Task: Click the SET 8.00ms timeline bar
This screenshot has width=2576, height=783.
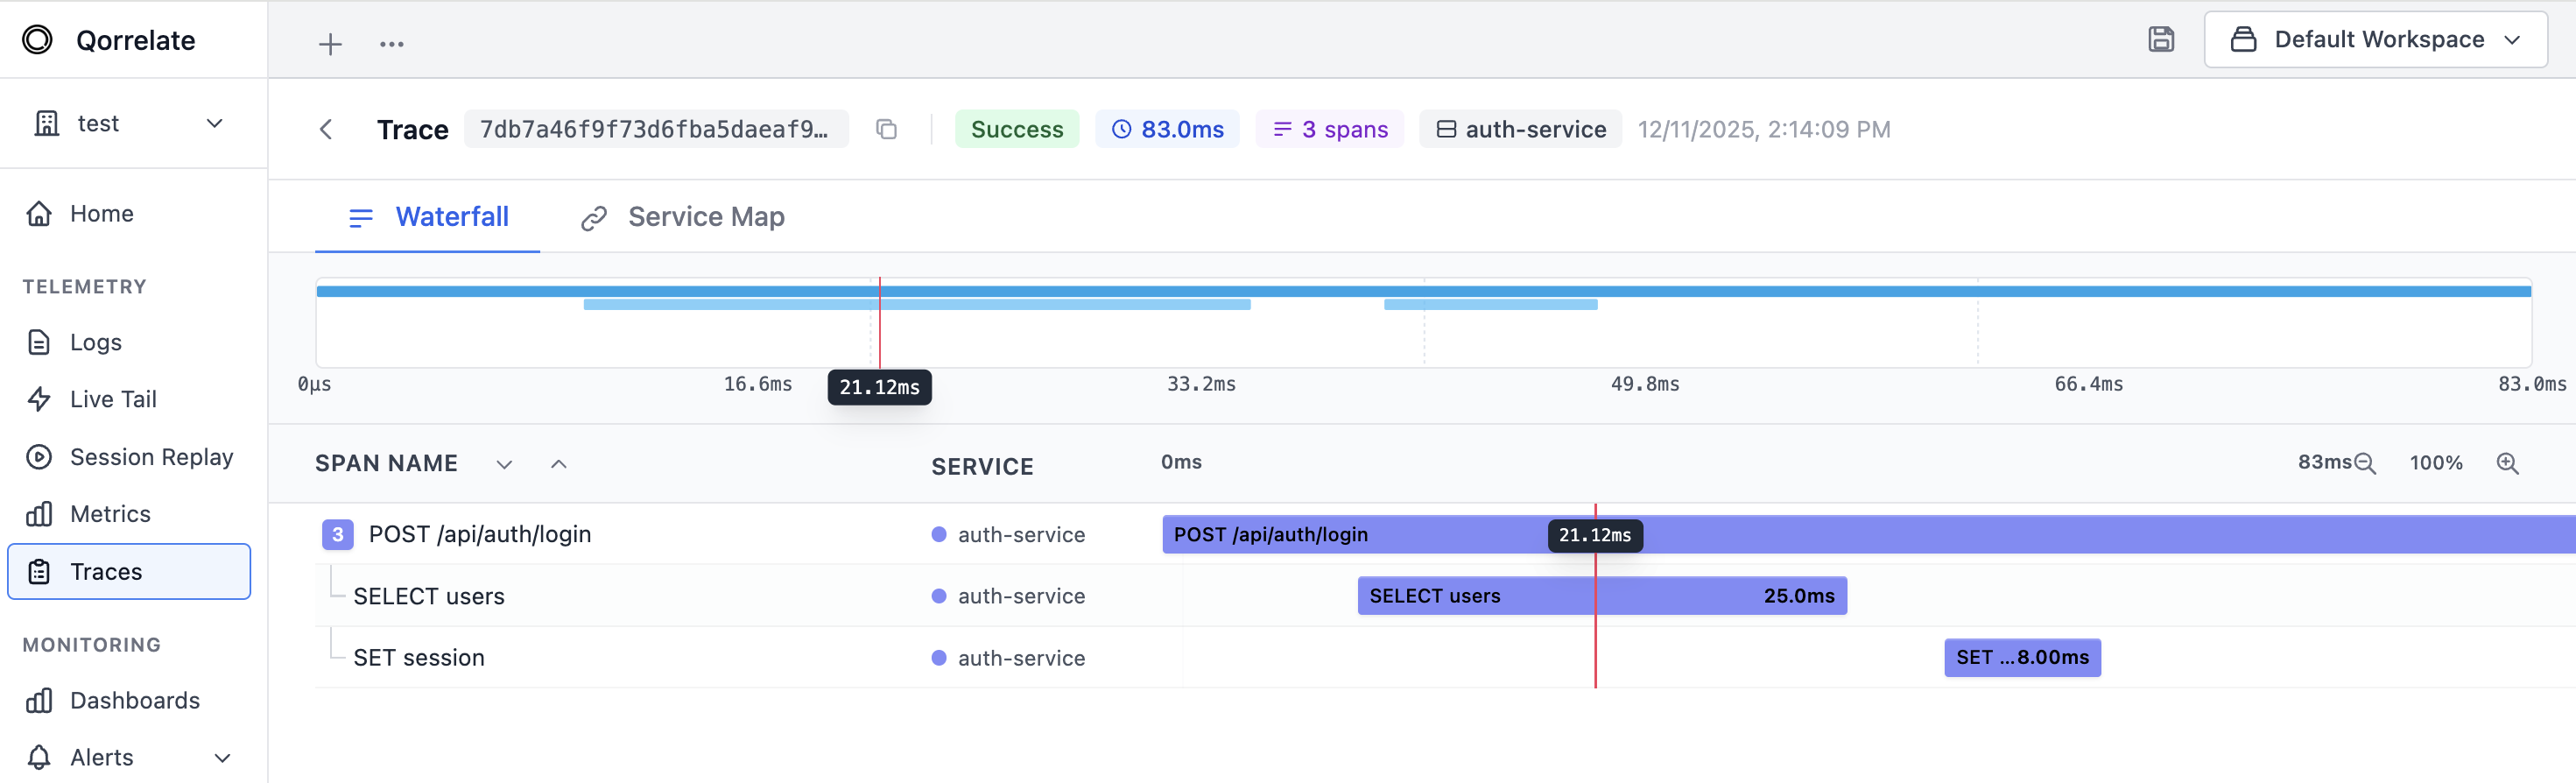Action: click(2022, 658)
